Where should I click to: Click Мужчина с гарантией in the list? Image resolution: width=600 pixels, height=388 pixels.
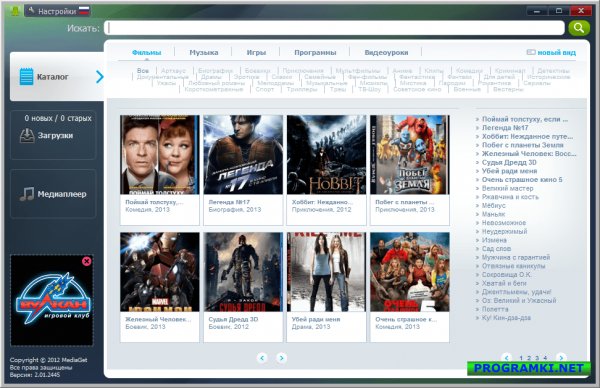tap(516, 258)
